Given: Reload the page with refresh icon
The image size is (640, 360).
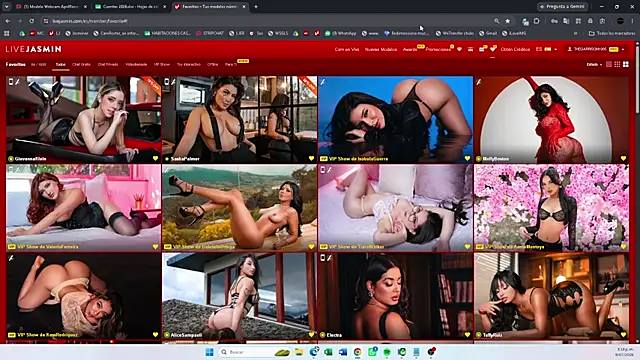Looking at the screenshot, I should (31, 21).
